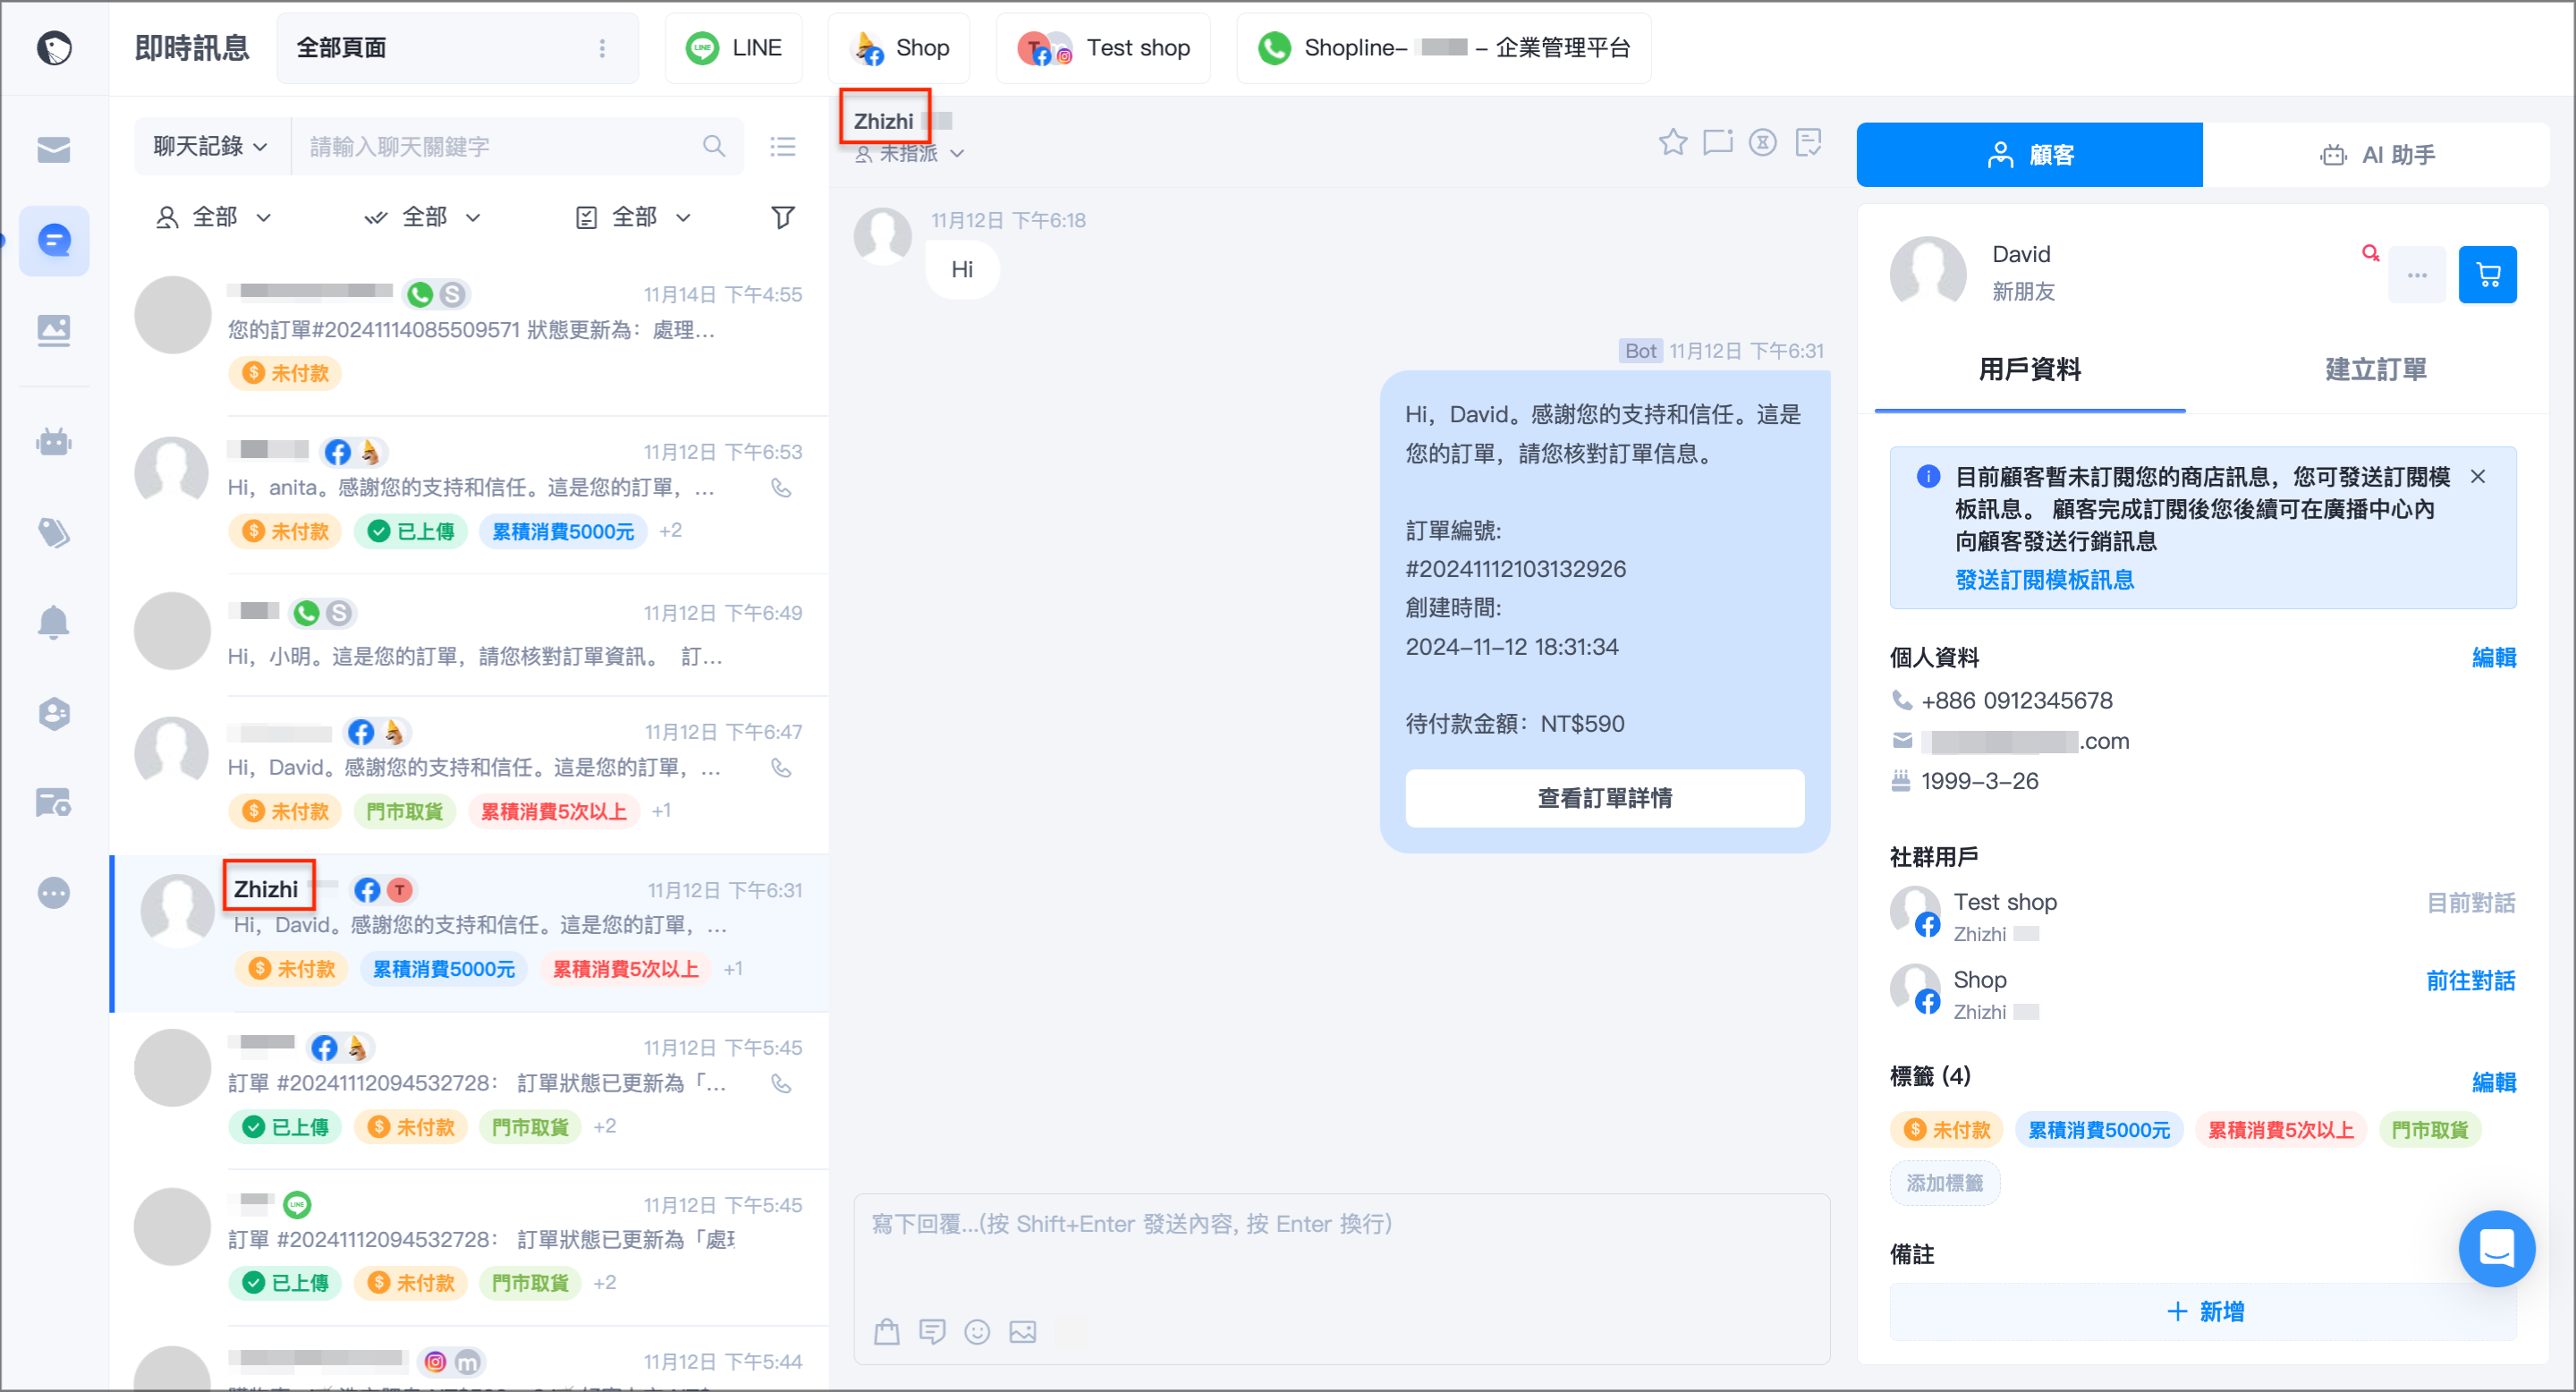
Task: Switch to the 顧客 panel tab
Action: pos(2029,155)
